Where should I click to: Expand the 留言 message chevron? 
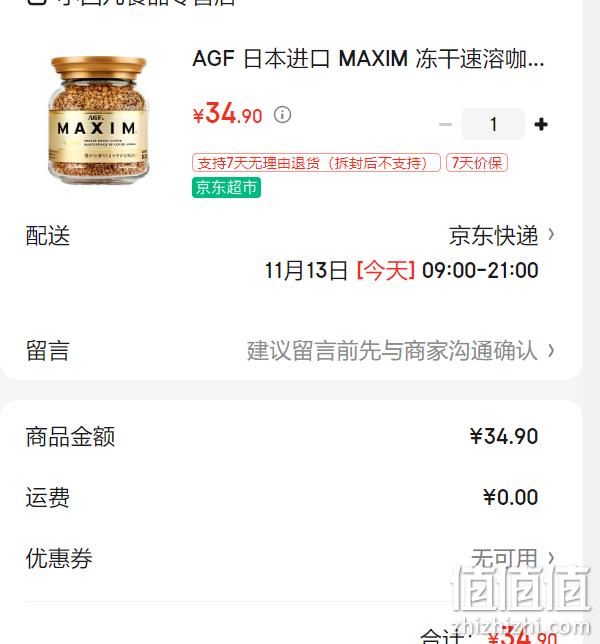551,351
